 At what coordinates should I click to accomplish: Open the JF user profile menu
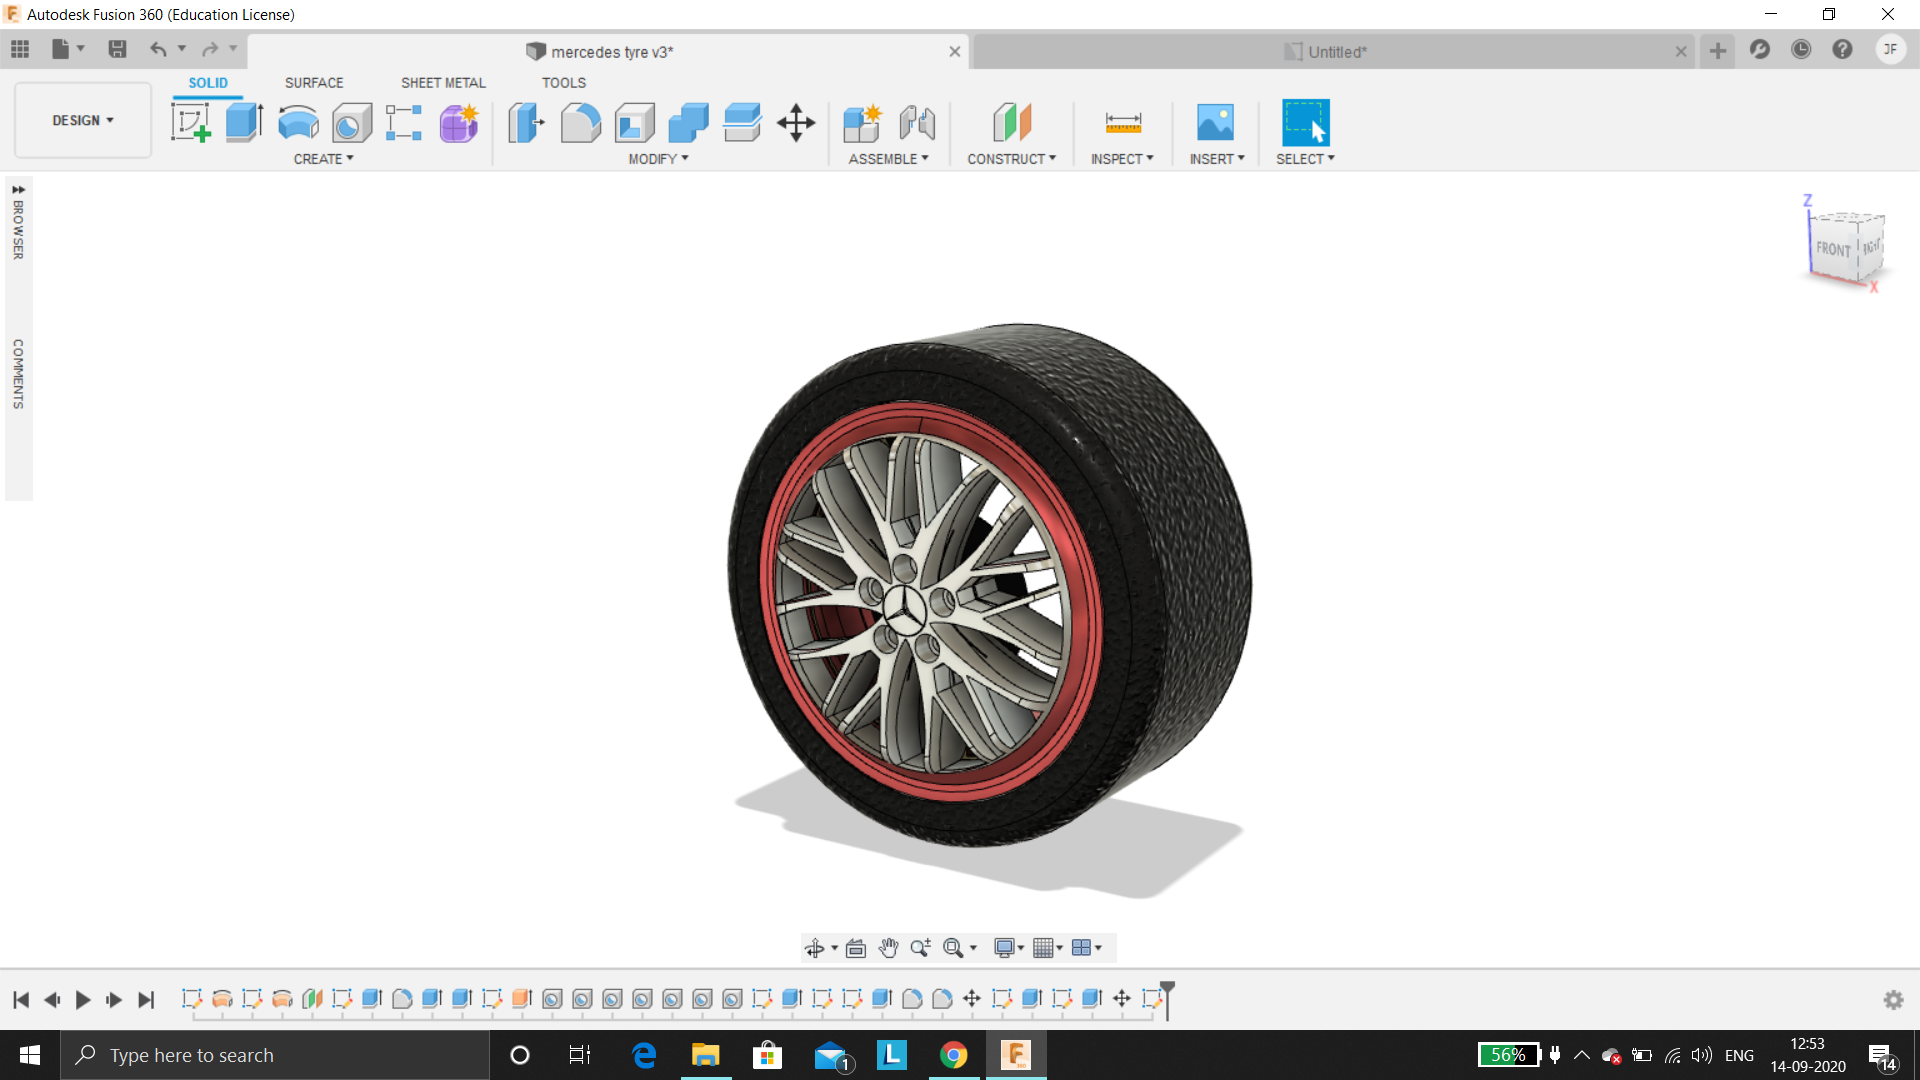point(1890,50)
